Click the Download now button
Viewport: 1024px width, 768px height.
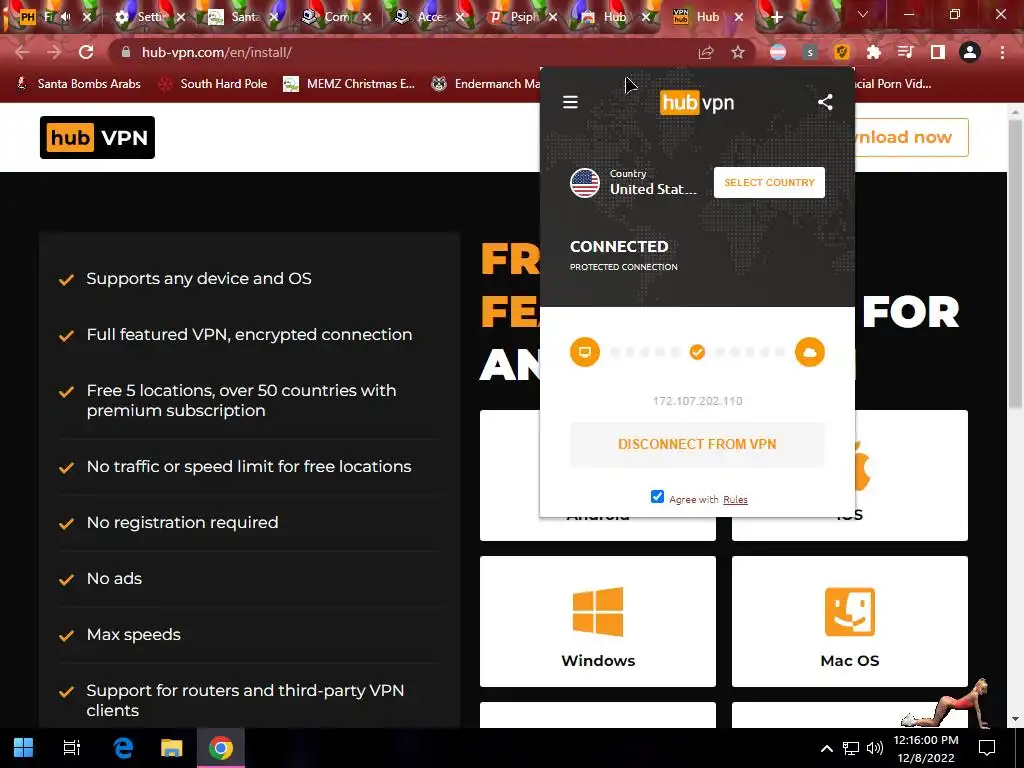point(910,137)
